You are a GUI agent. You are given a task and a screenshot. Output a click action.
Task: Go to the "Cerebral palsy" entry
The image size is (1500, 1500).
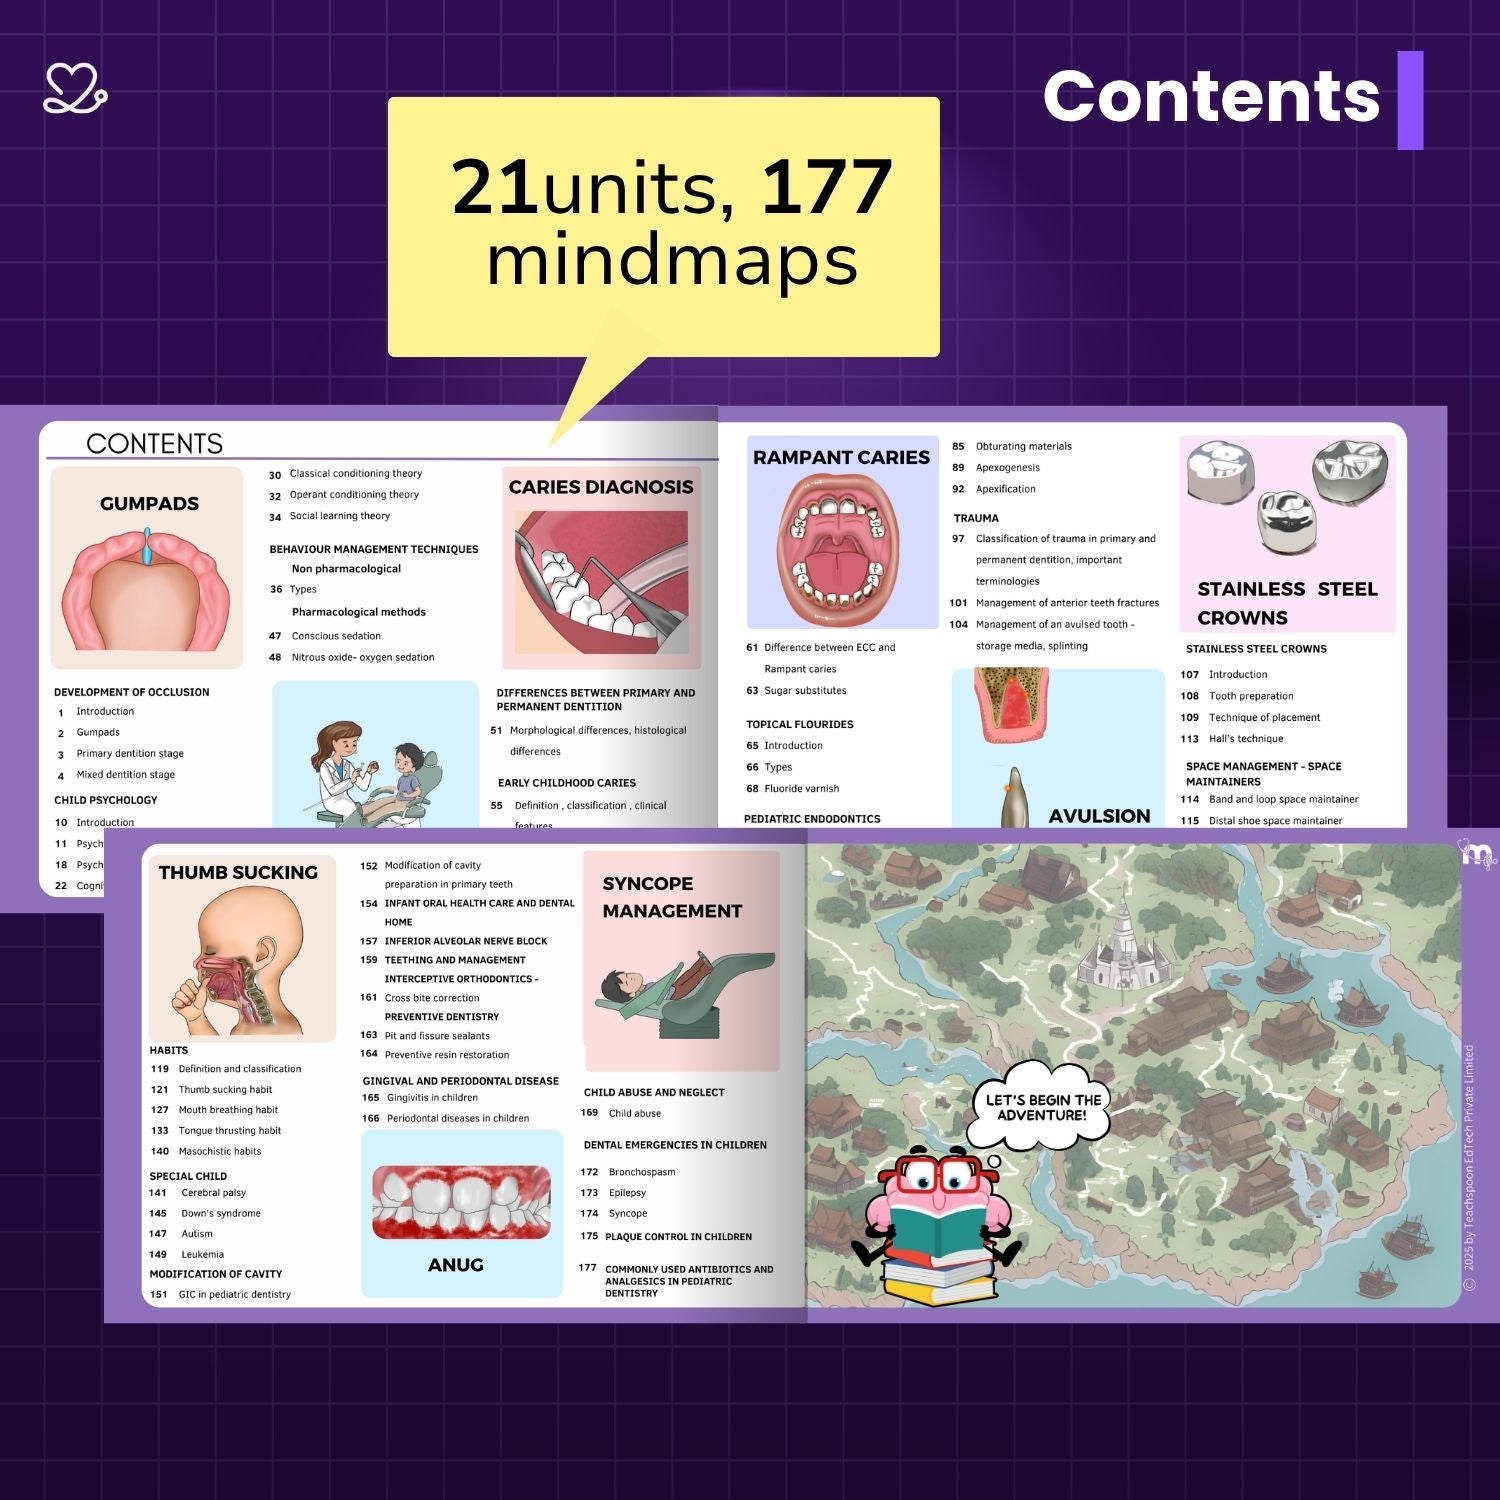[213, 1193]
